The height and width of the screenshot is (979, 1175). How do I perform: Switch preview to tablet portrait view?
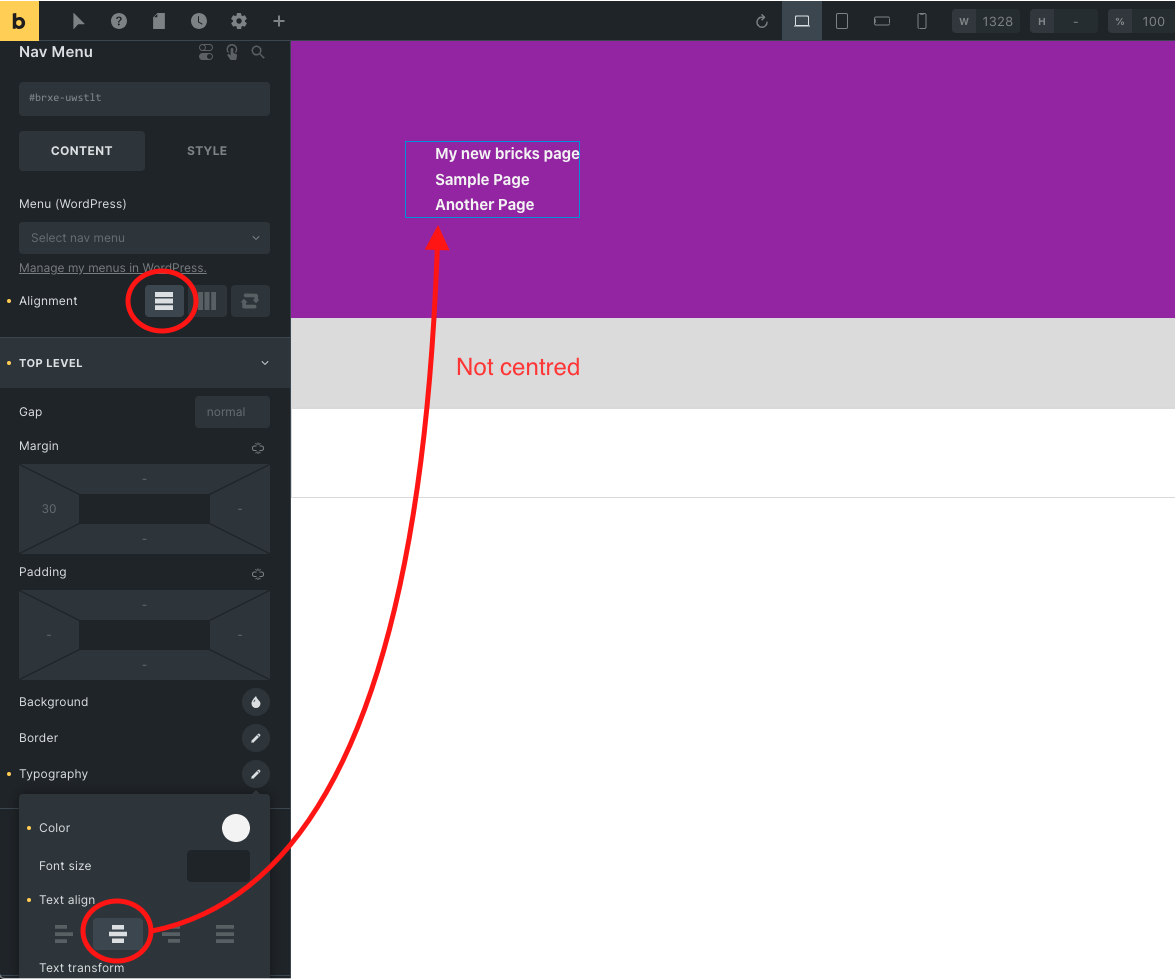click(x=841, y=20)
